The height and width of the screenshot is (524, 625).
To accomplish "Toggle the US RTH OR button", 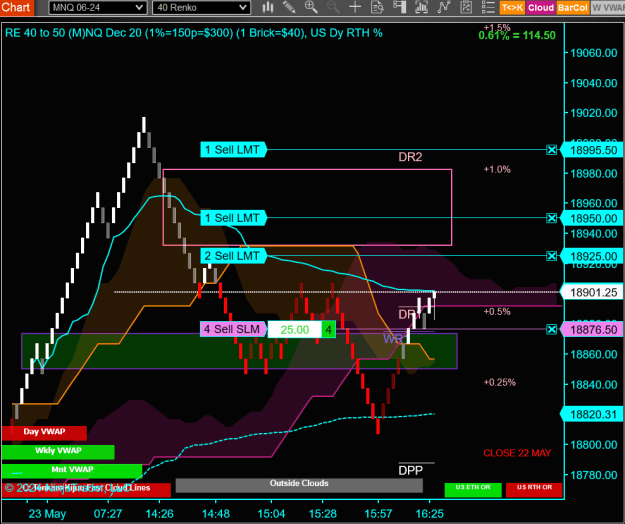I will coord(534,490).
